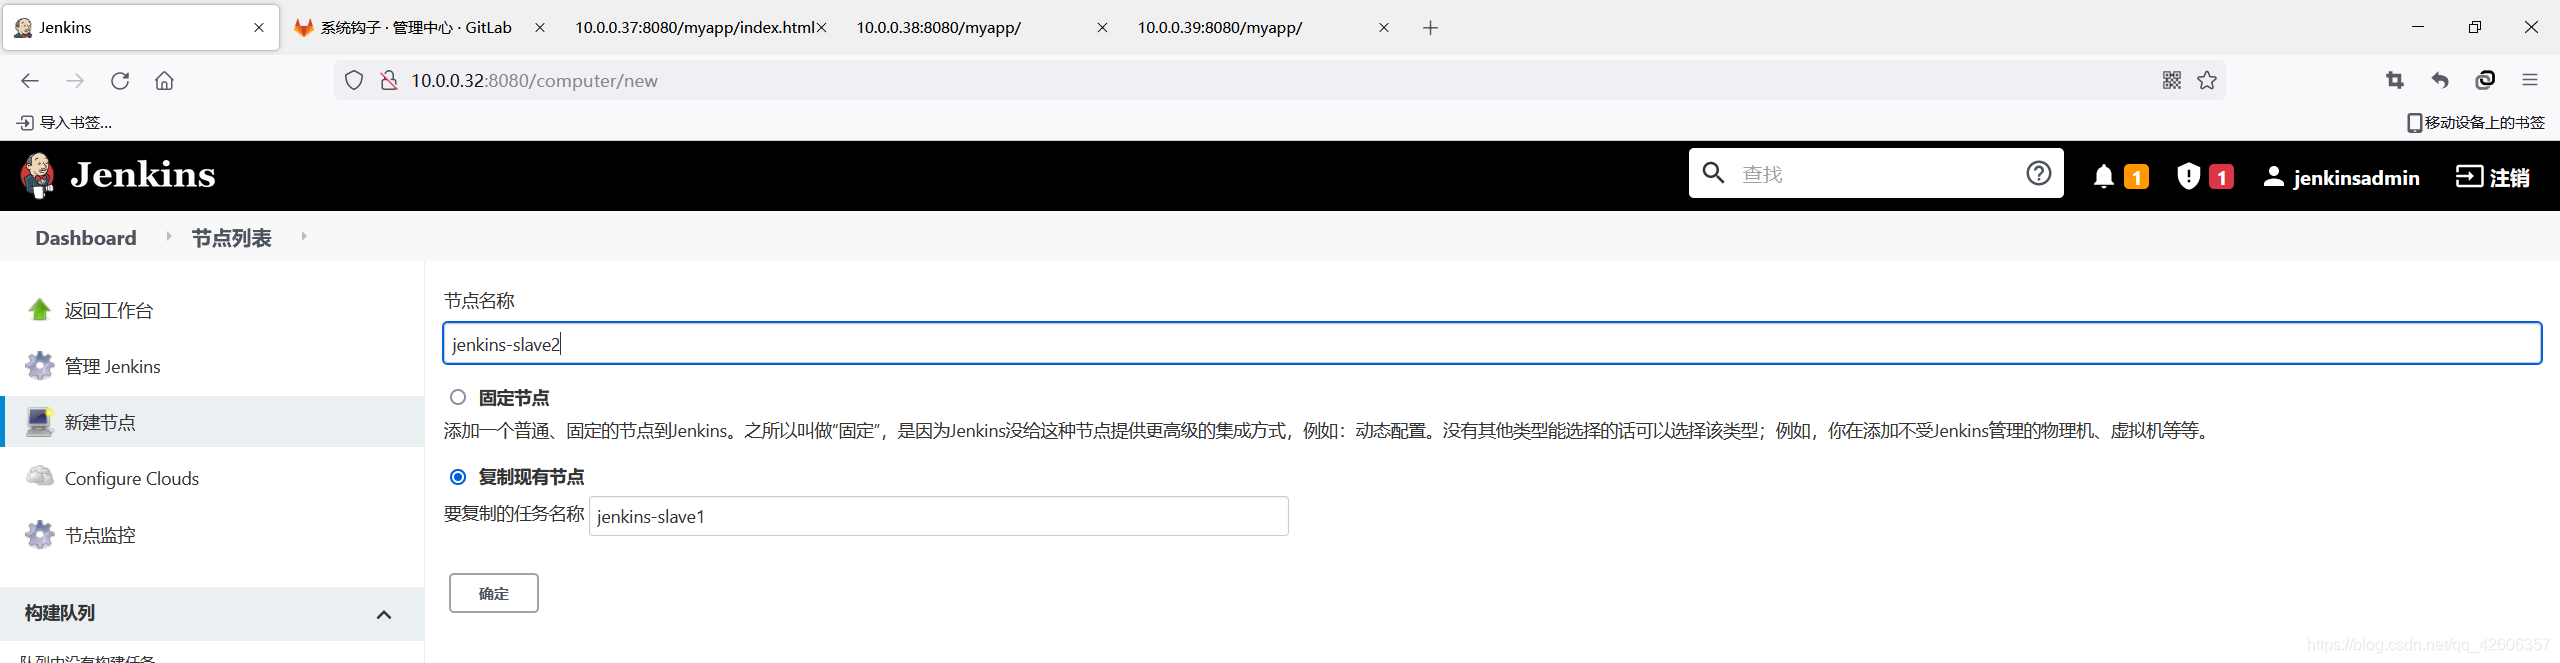2560x663 pixels.
Task: Open the Dashboard breadcrumb link
Action: point(86,238)
